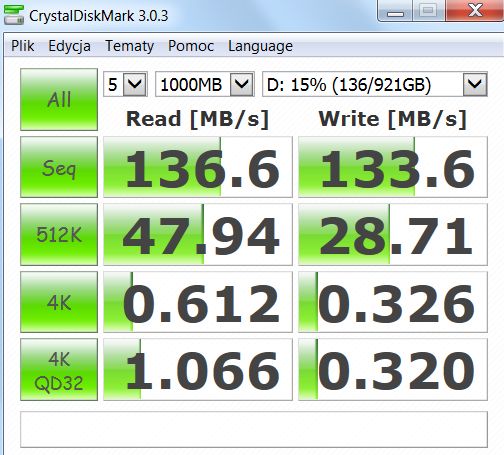Run all benchmarks with the All button
Image resolution: width=504 pixels, height=455 pixels.
(59, 99)
